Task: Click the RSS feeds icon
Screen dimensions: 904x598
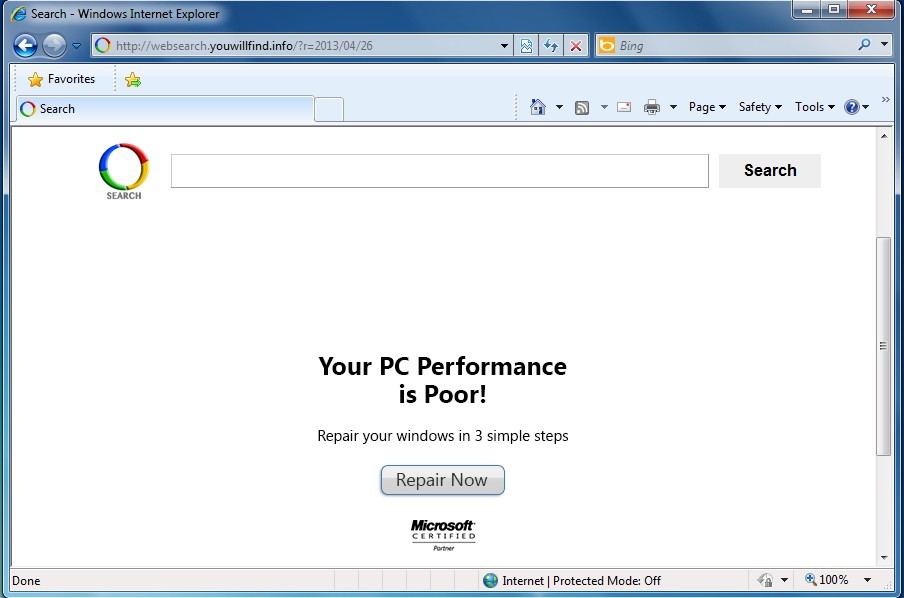Action: click(582, 107)
